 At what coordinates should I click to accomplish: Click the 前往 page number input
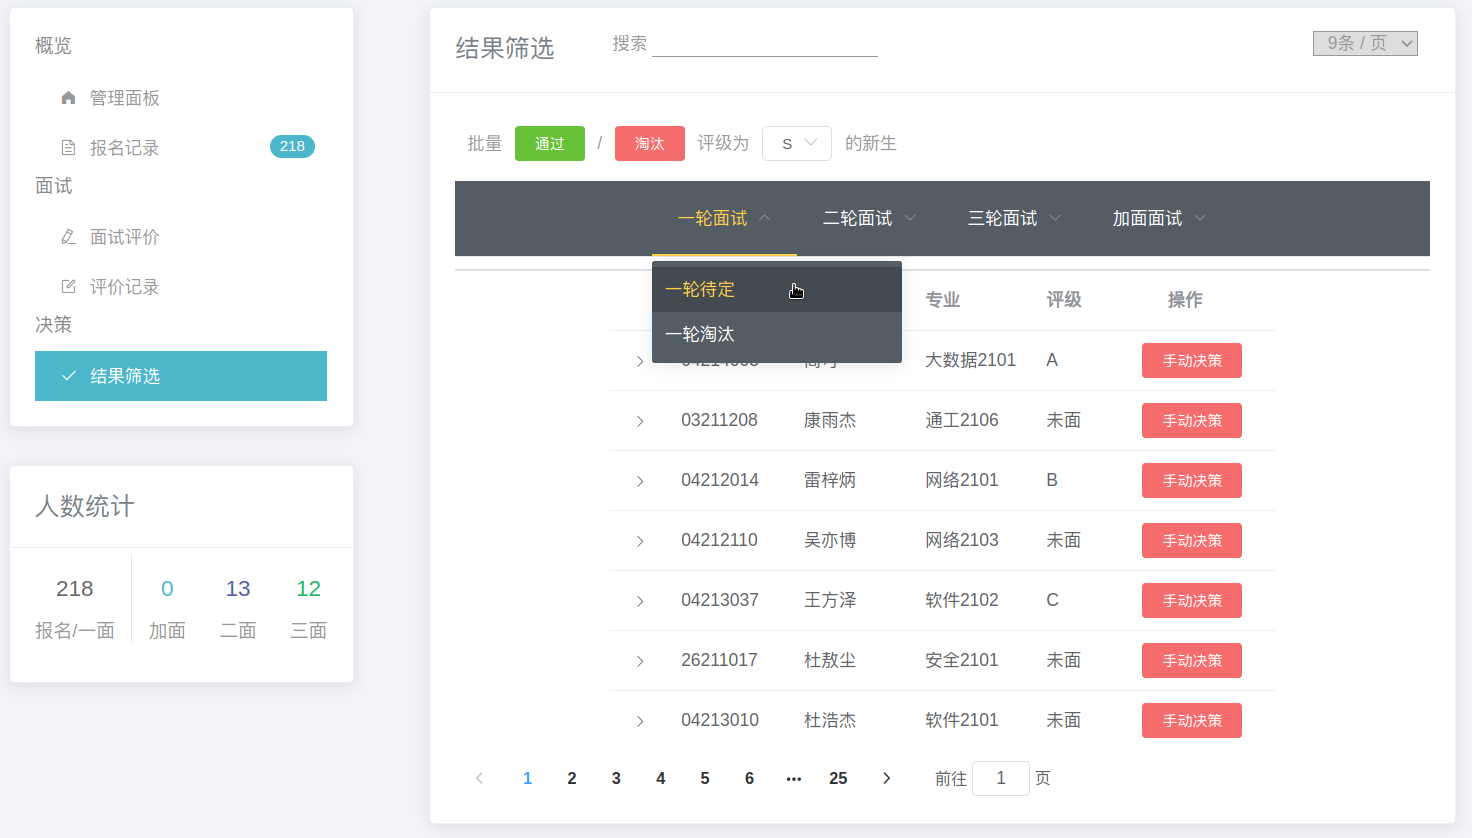point(1001,778)
